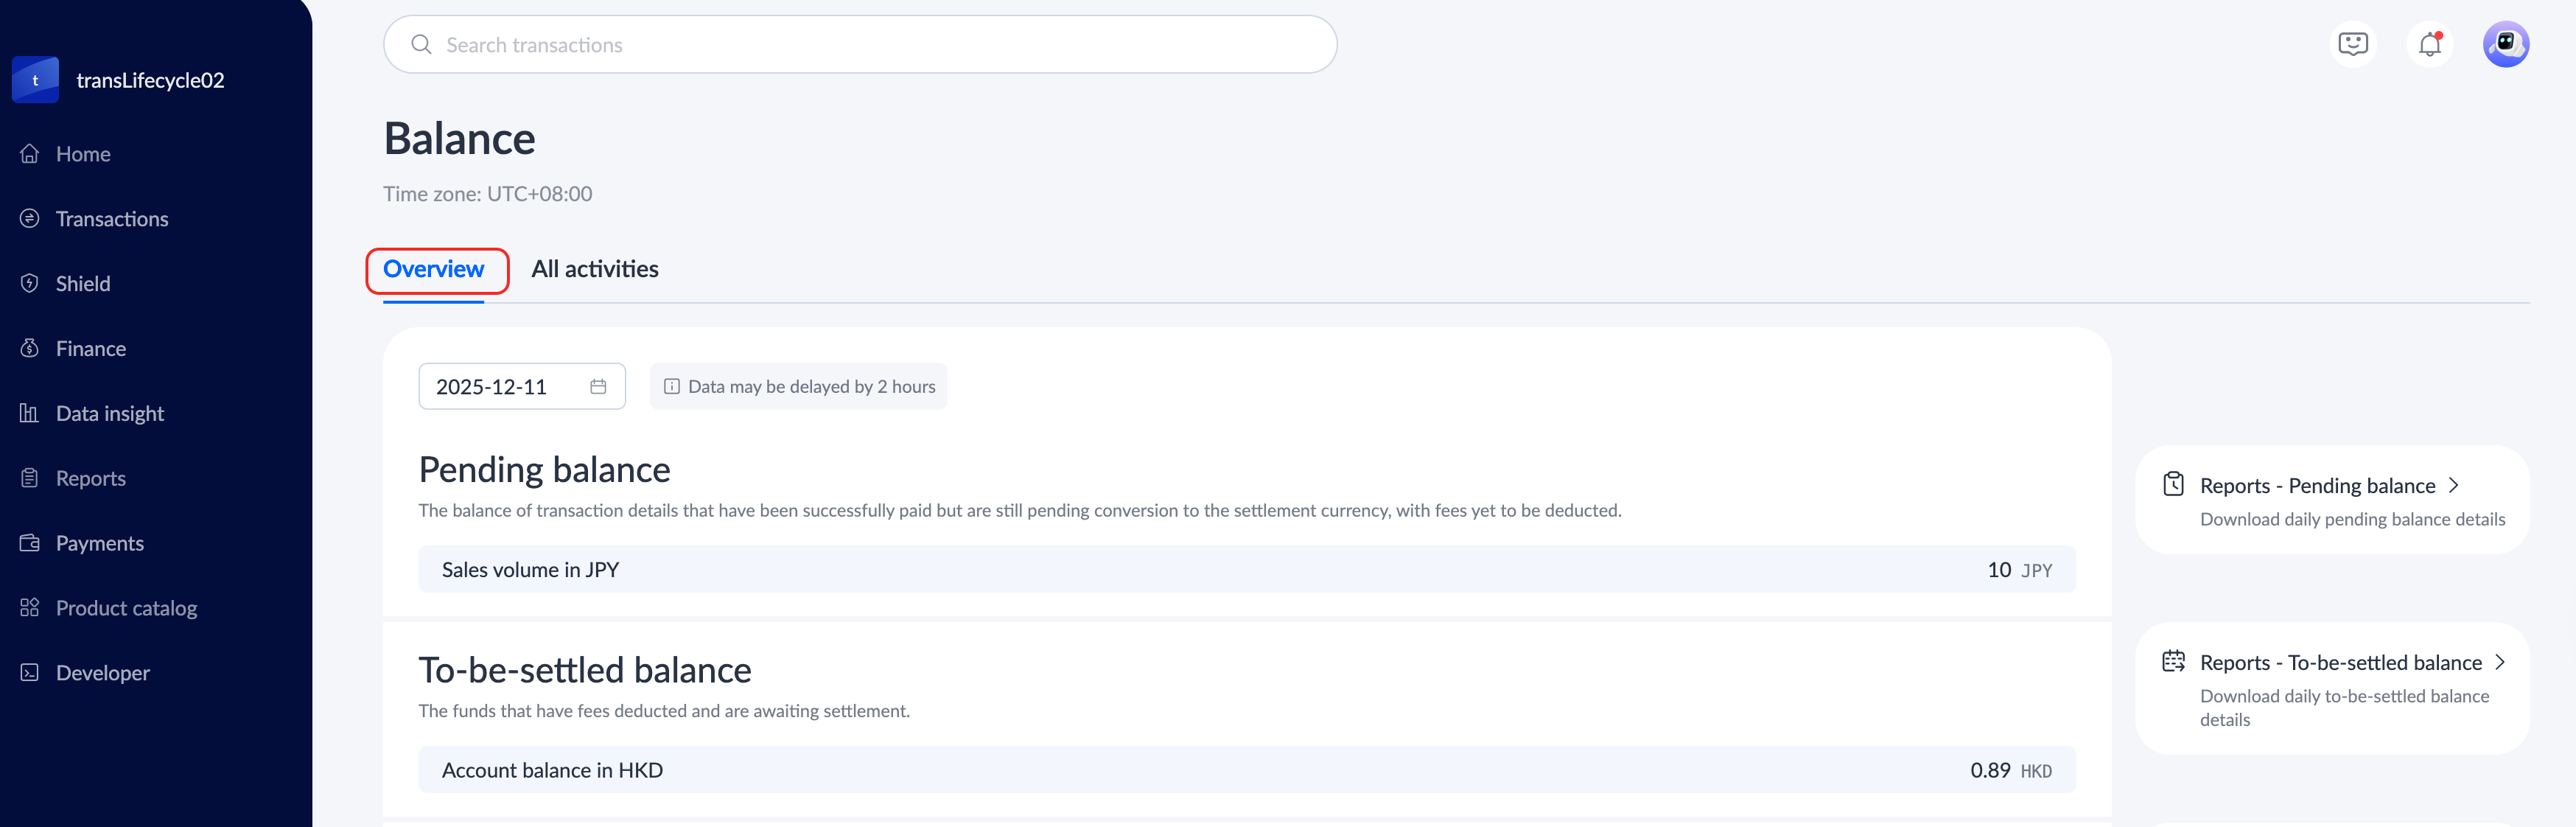2576x827 pixels.
Task: Click the user avatar profile picture
Action: [2505, 45]
